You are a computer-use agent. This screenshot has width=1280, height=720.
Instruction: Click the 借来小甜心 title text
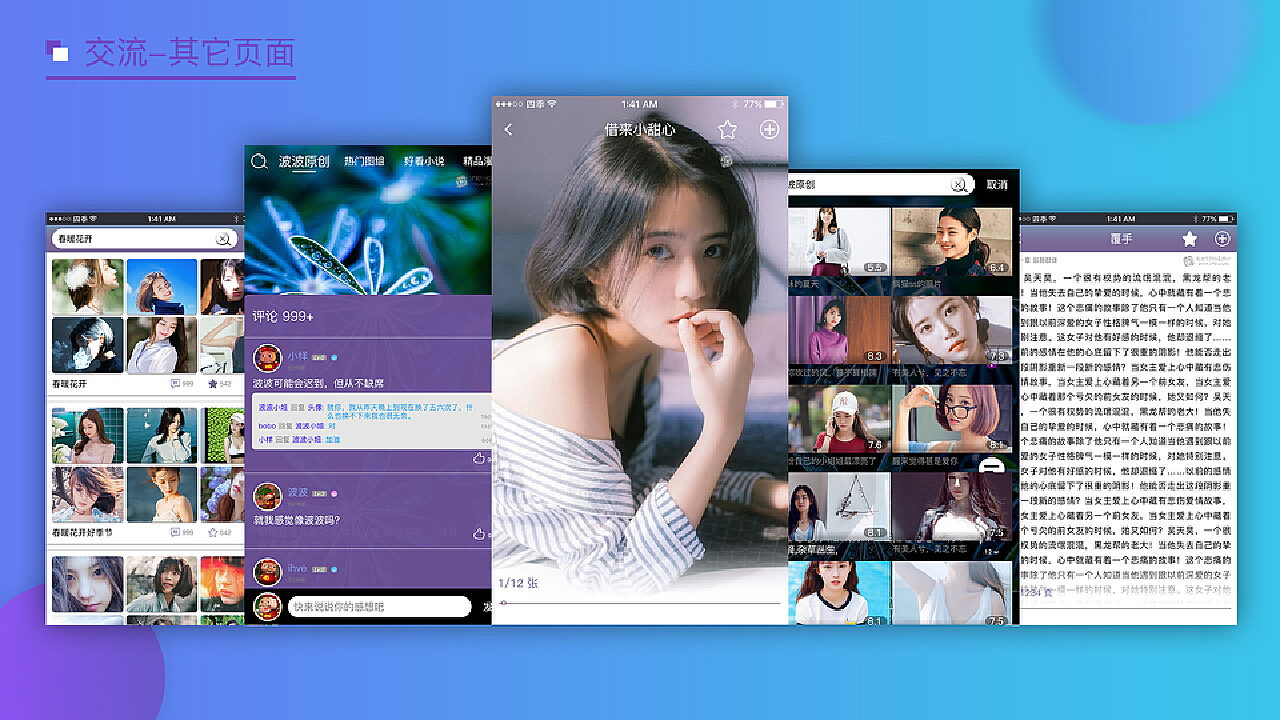[640, 130]
